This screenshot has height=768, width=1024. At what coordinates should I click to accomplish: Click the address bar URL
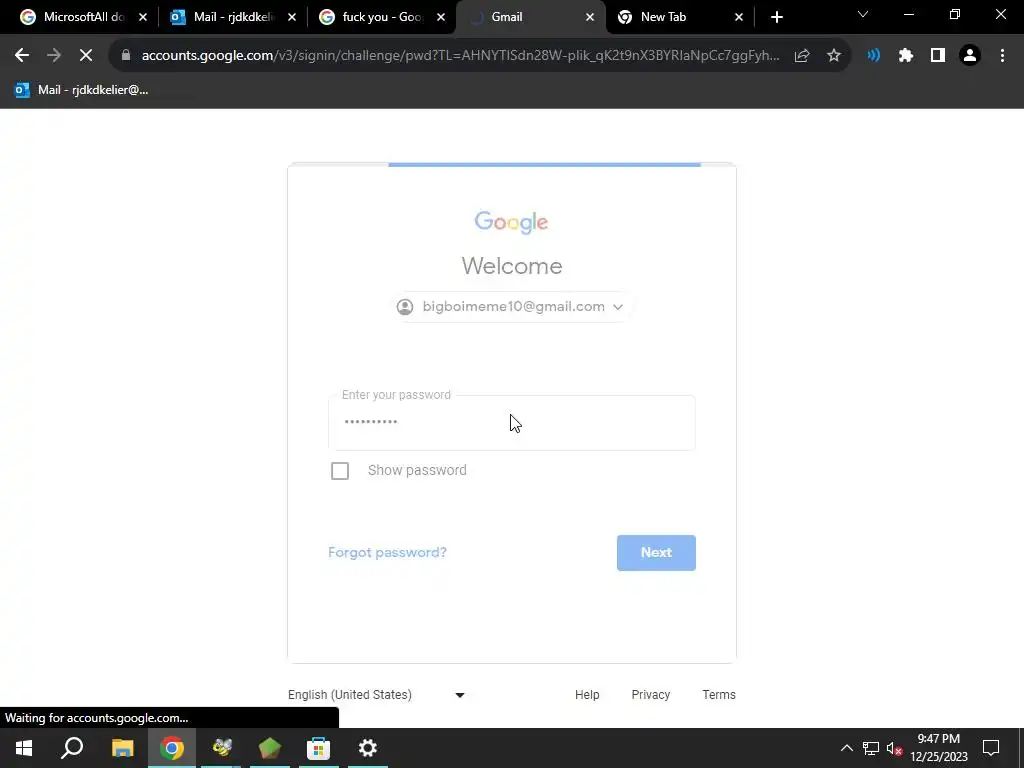pos(460,56)
